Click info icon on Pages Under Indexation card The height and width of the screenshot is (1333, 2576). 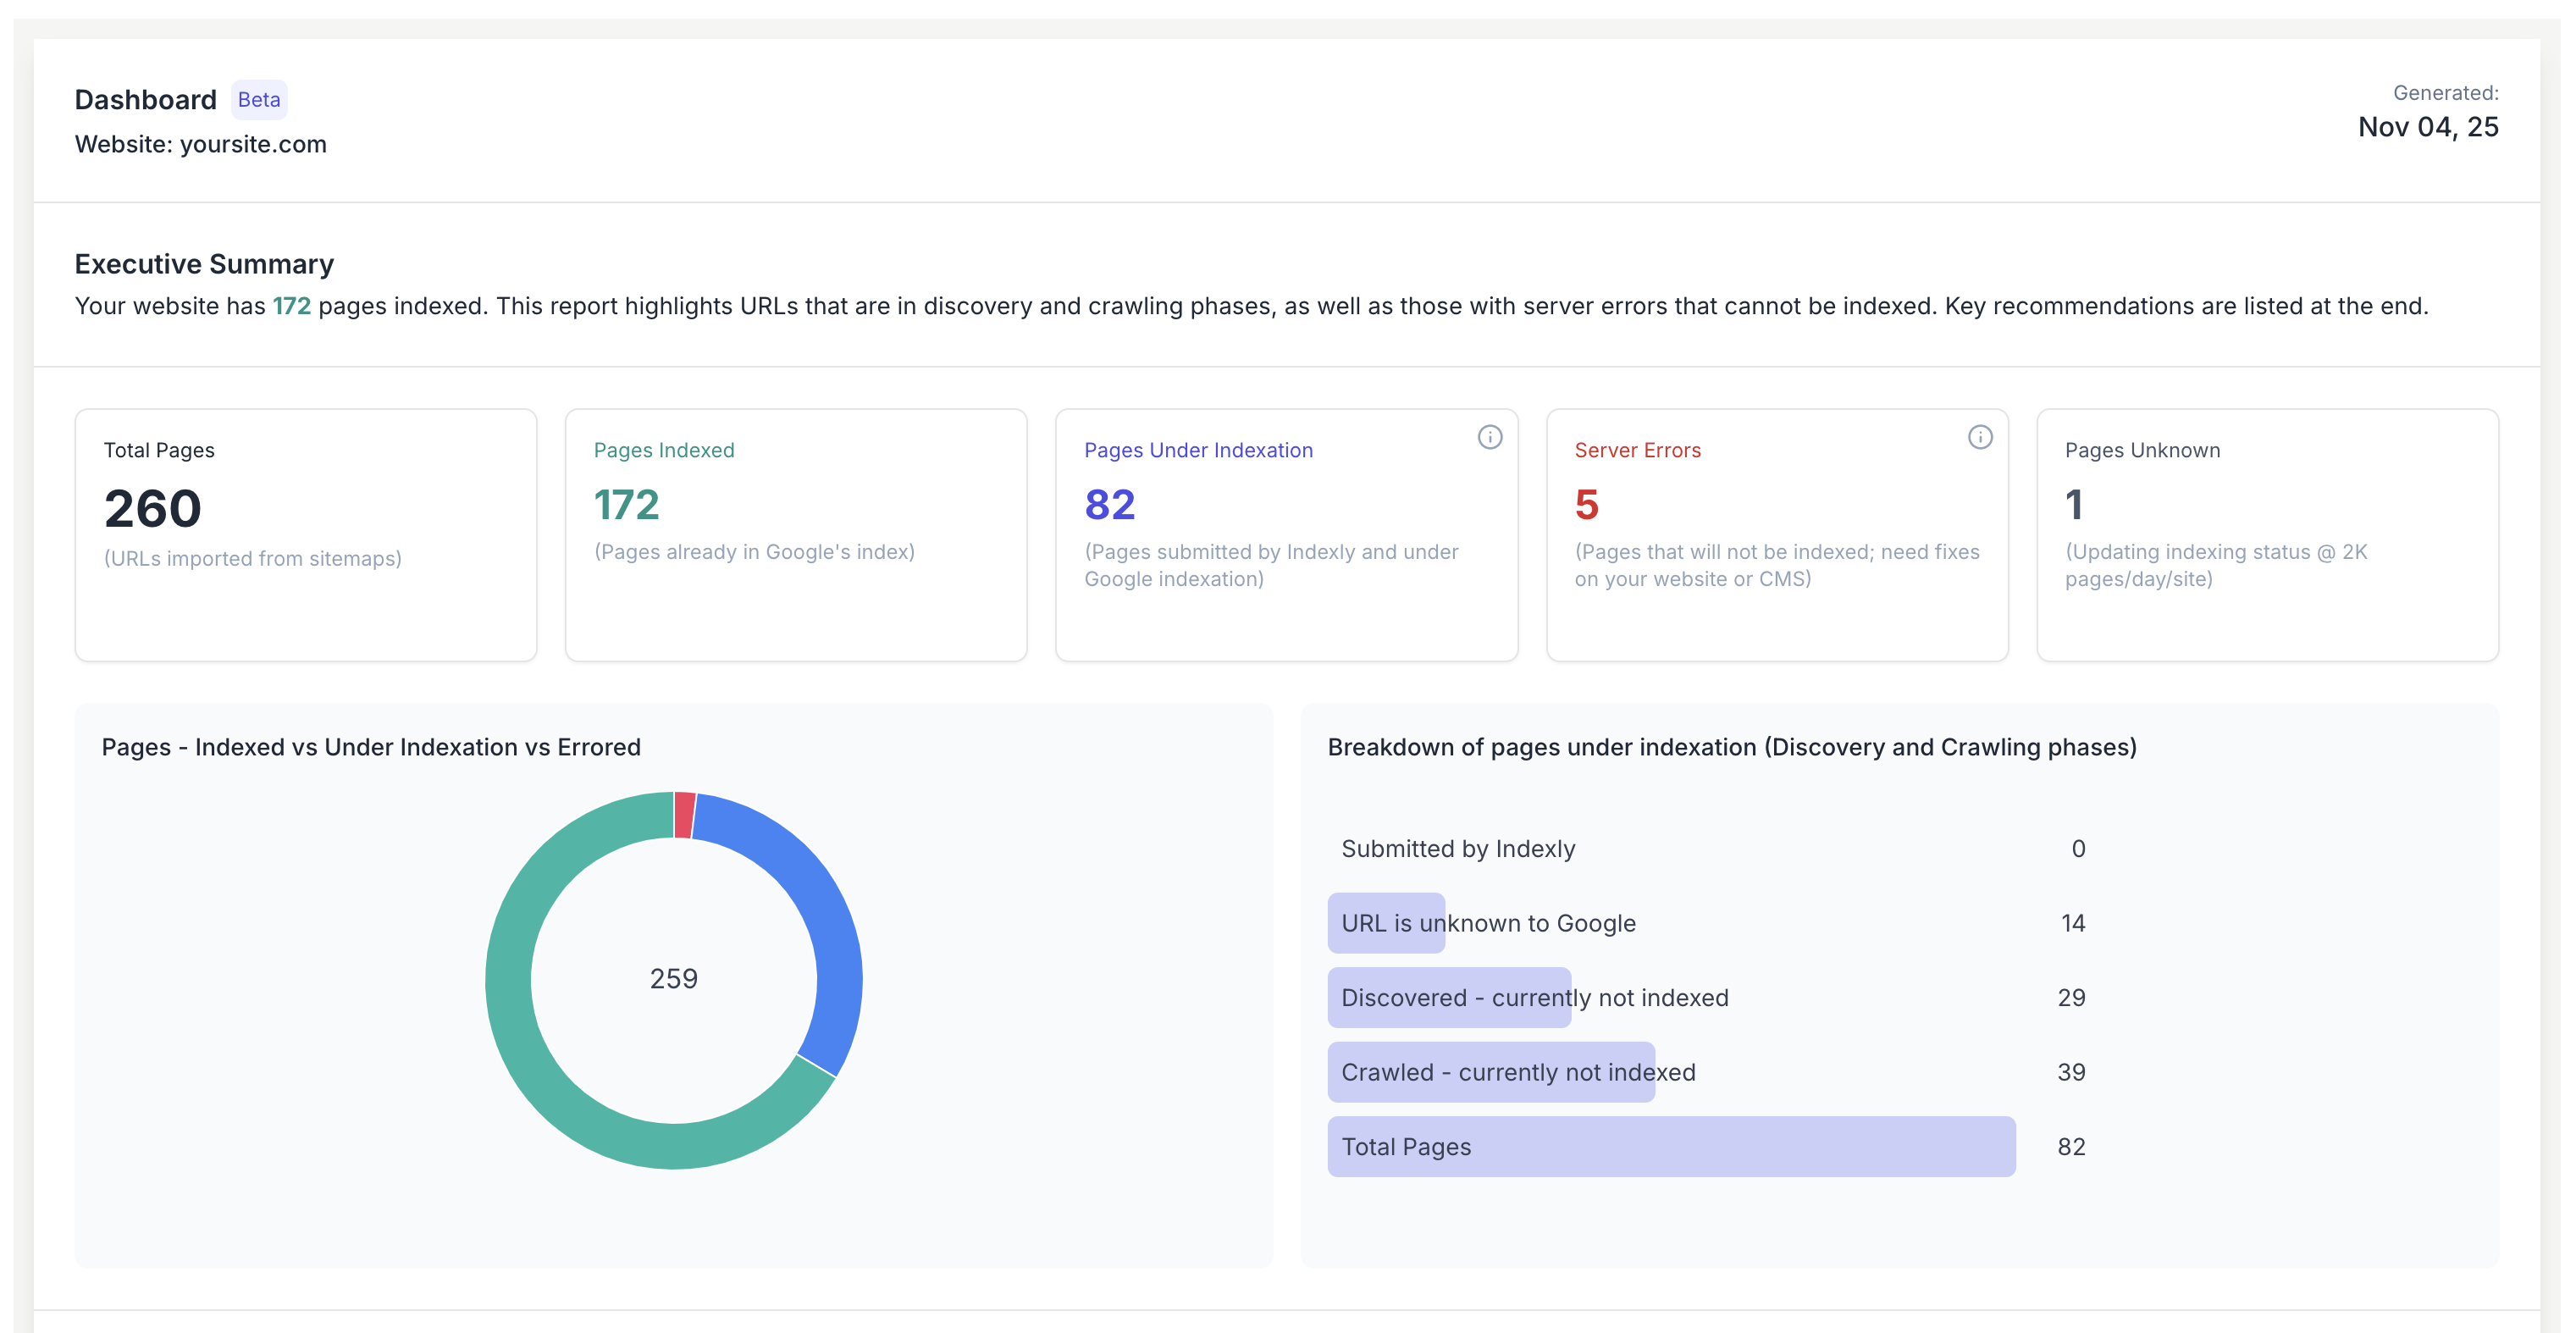[x=1489, y=437]
